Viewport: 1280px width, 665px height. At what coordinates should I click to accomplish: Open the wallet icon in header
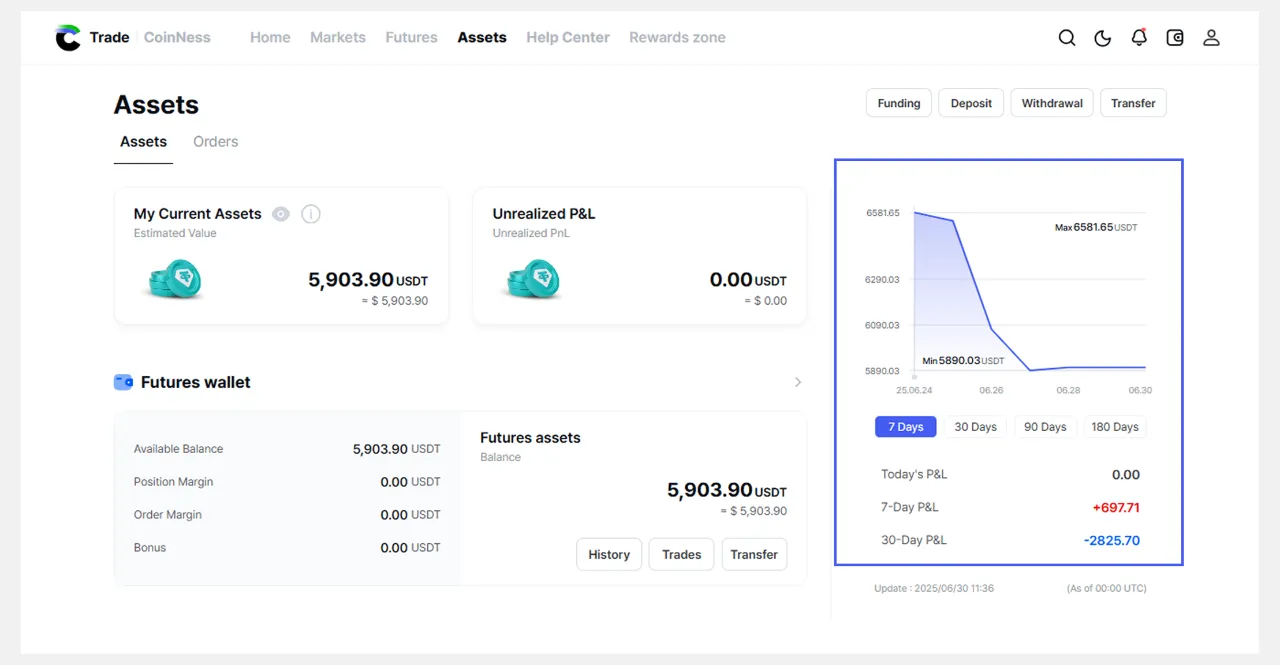1175,38
